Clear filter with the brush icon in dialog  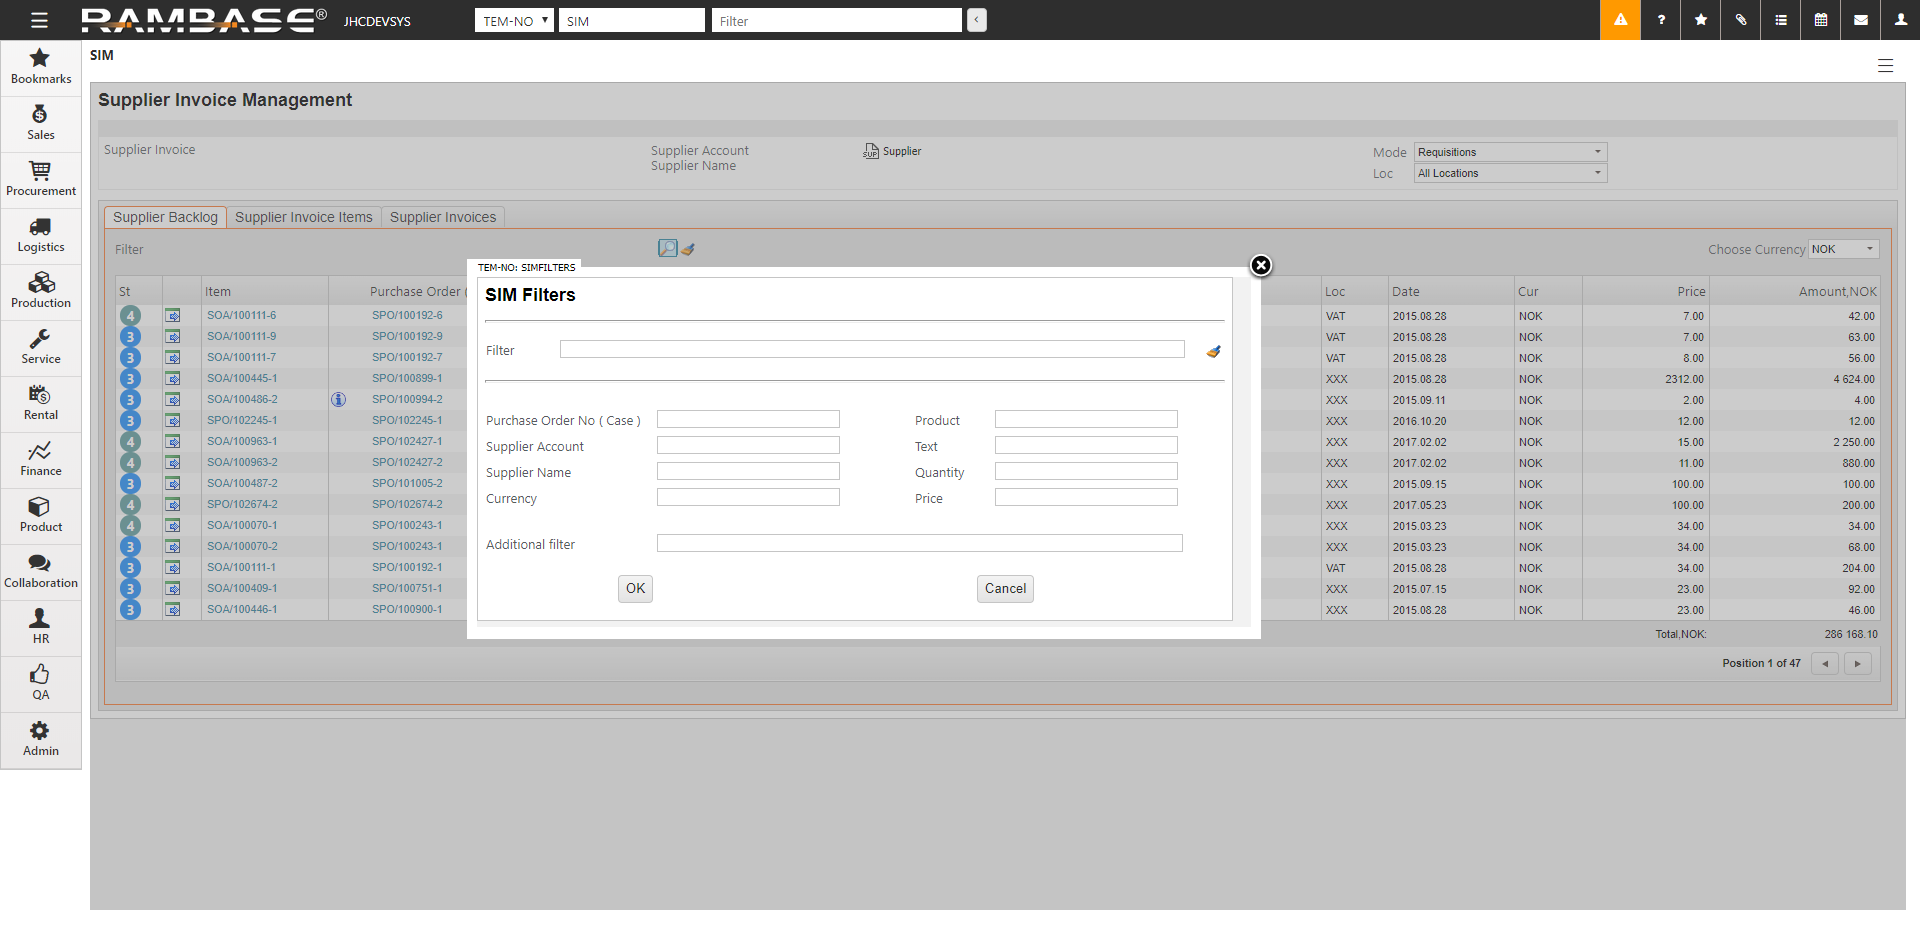[1213, 351]
